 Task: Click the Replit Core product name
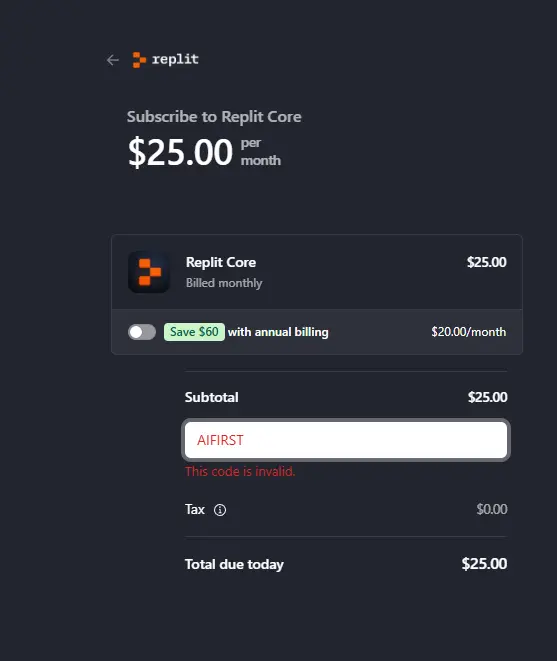tap(221, 262)
